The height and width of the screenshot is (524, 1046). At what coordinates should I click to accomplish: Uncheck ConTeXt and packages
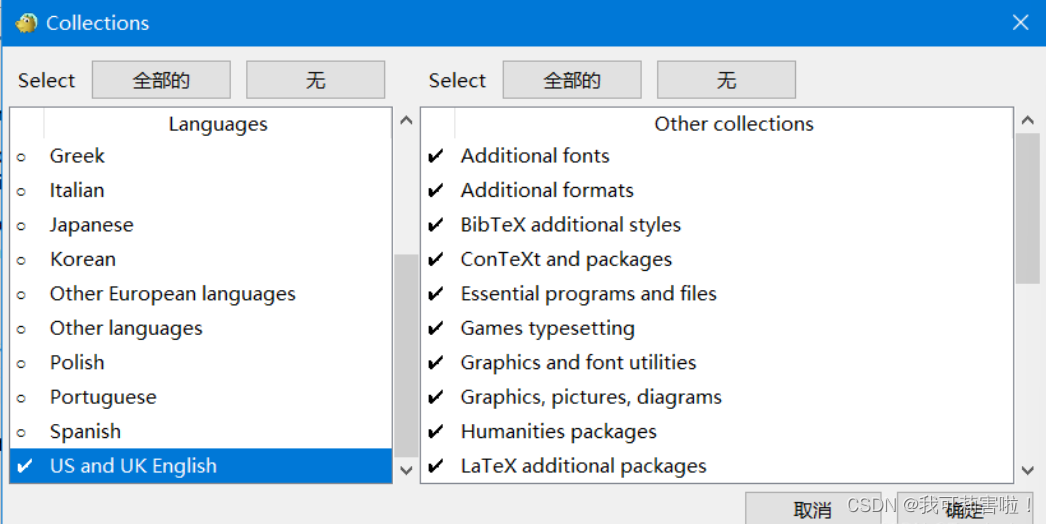436,260
